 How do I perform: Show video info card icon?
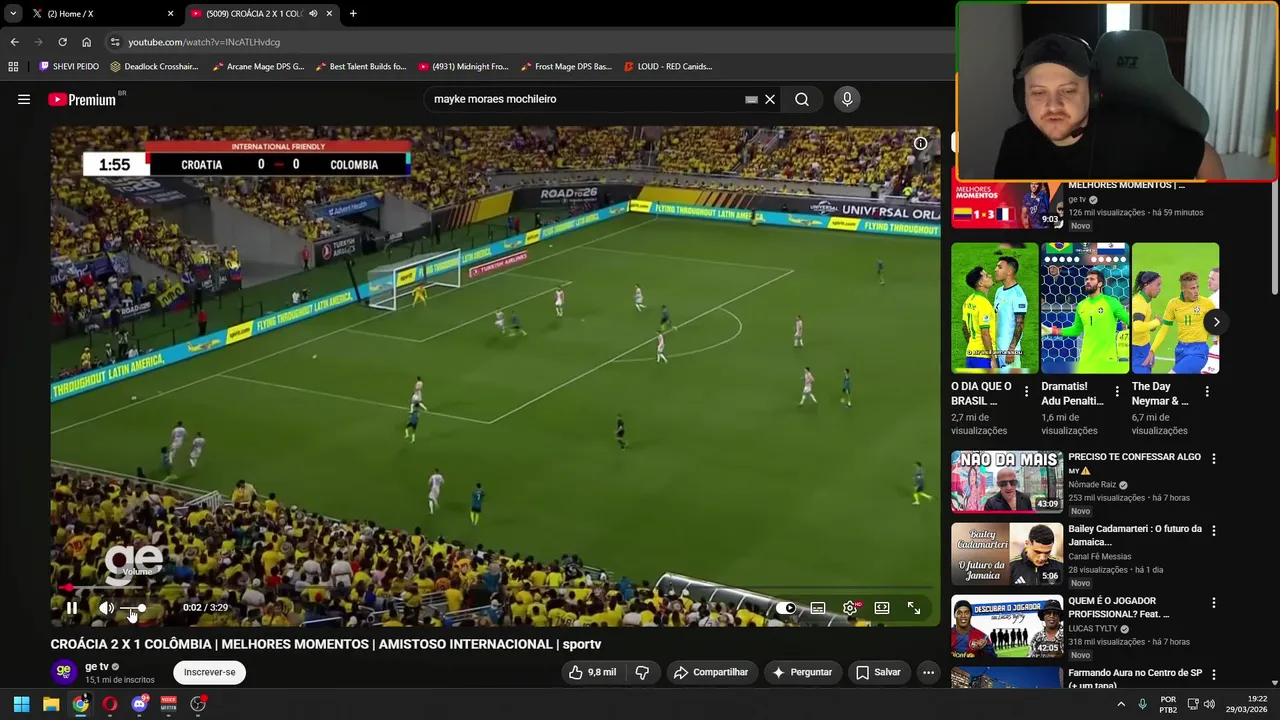point(920,143)
